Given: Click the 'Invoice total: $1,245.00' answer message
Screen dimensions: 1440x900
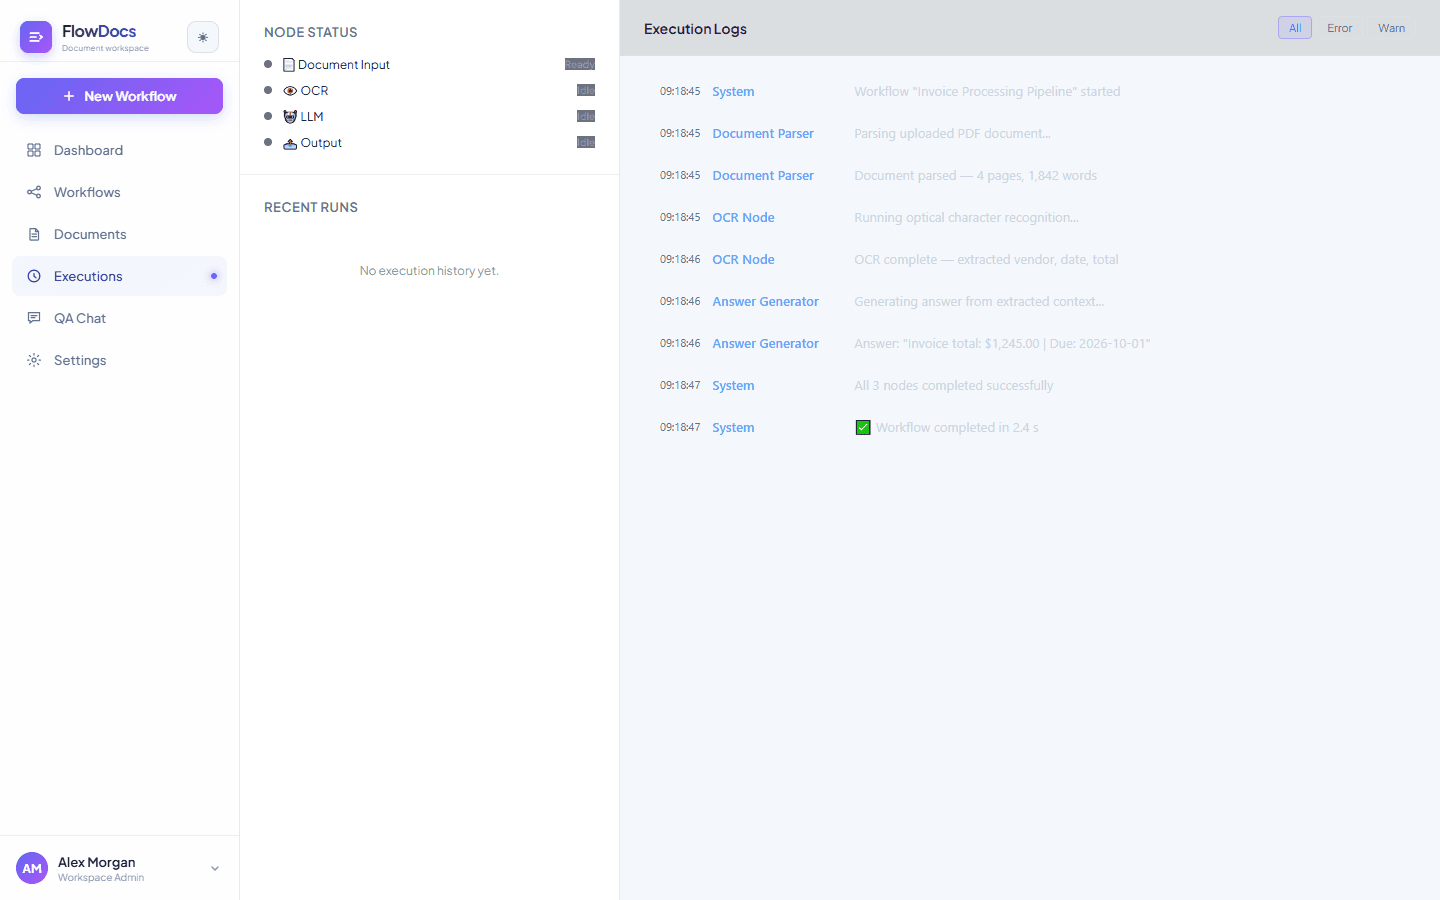Looking at the screenshot, I should 1002,344.
